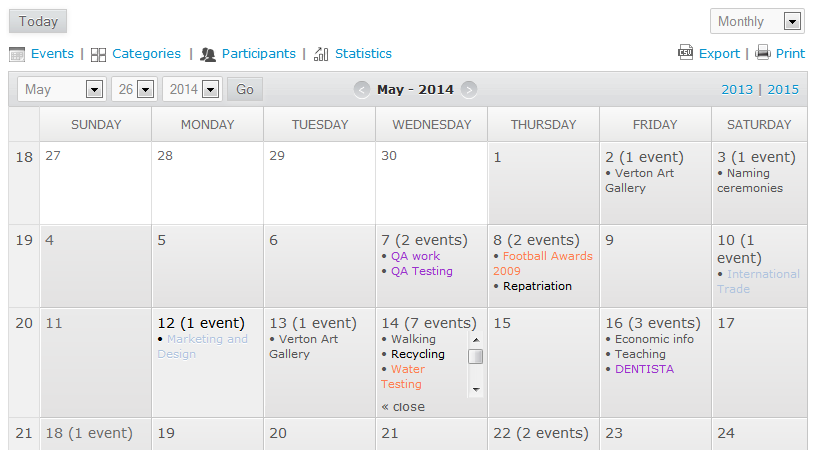Click the Statistics chart icon

point(321,54)
